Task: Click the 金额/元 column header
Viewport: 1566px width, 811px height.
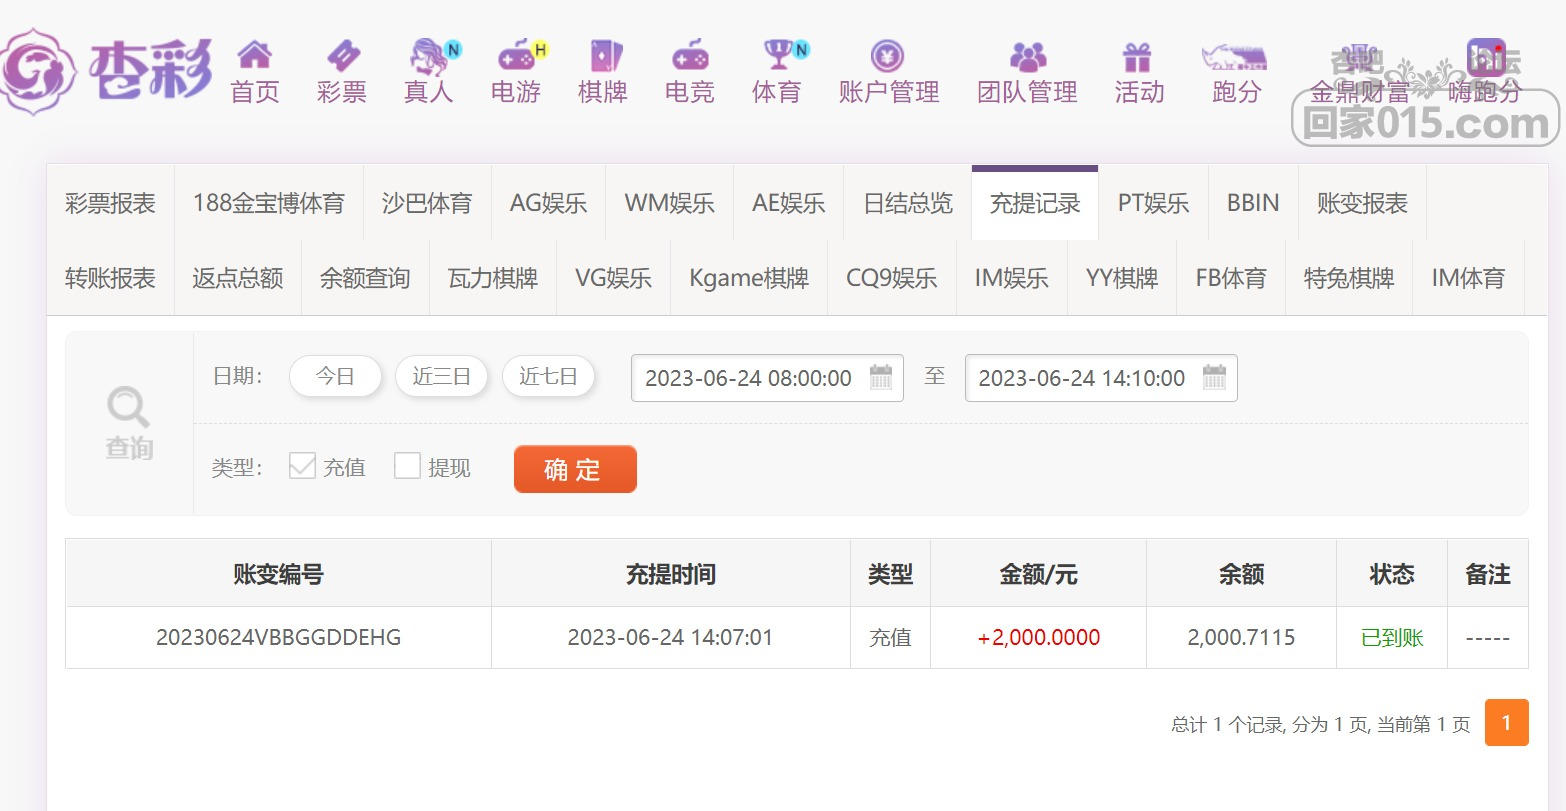Action: click(1038, 574)
